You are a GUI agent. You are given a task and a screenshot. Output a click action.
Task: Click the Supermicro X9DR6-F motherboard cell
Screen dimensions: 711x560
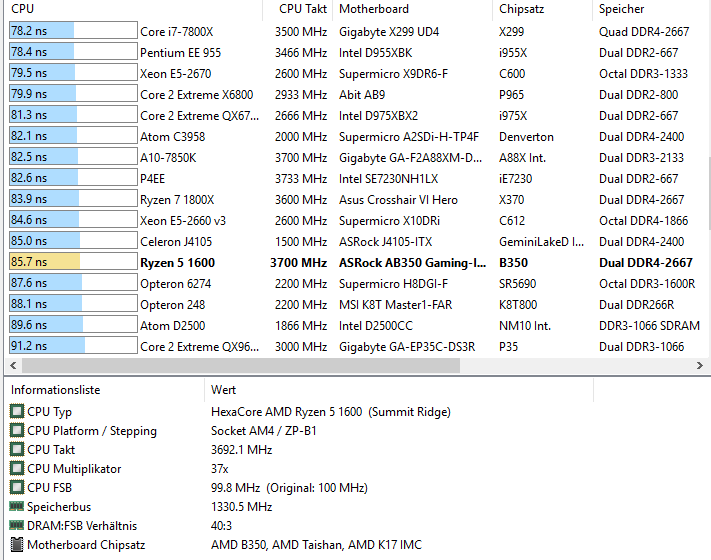pyautogui.click(x=393, y=74)
